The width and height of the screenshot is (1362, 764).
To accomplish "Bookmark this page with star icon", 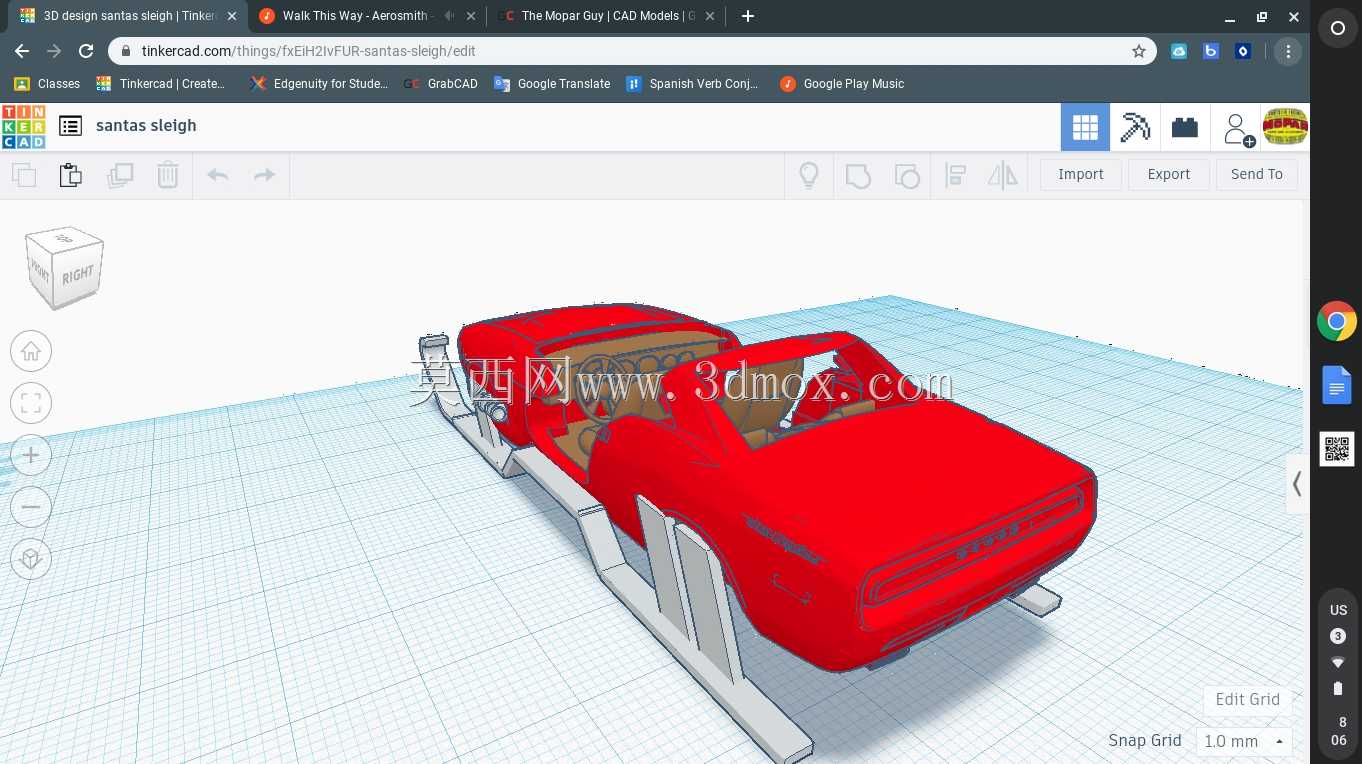I will pos(1138,51).
